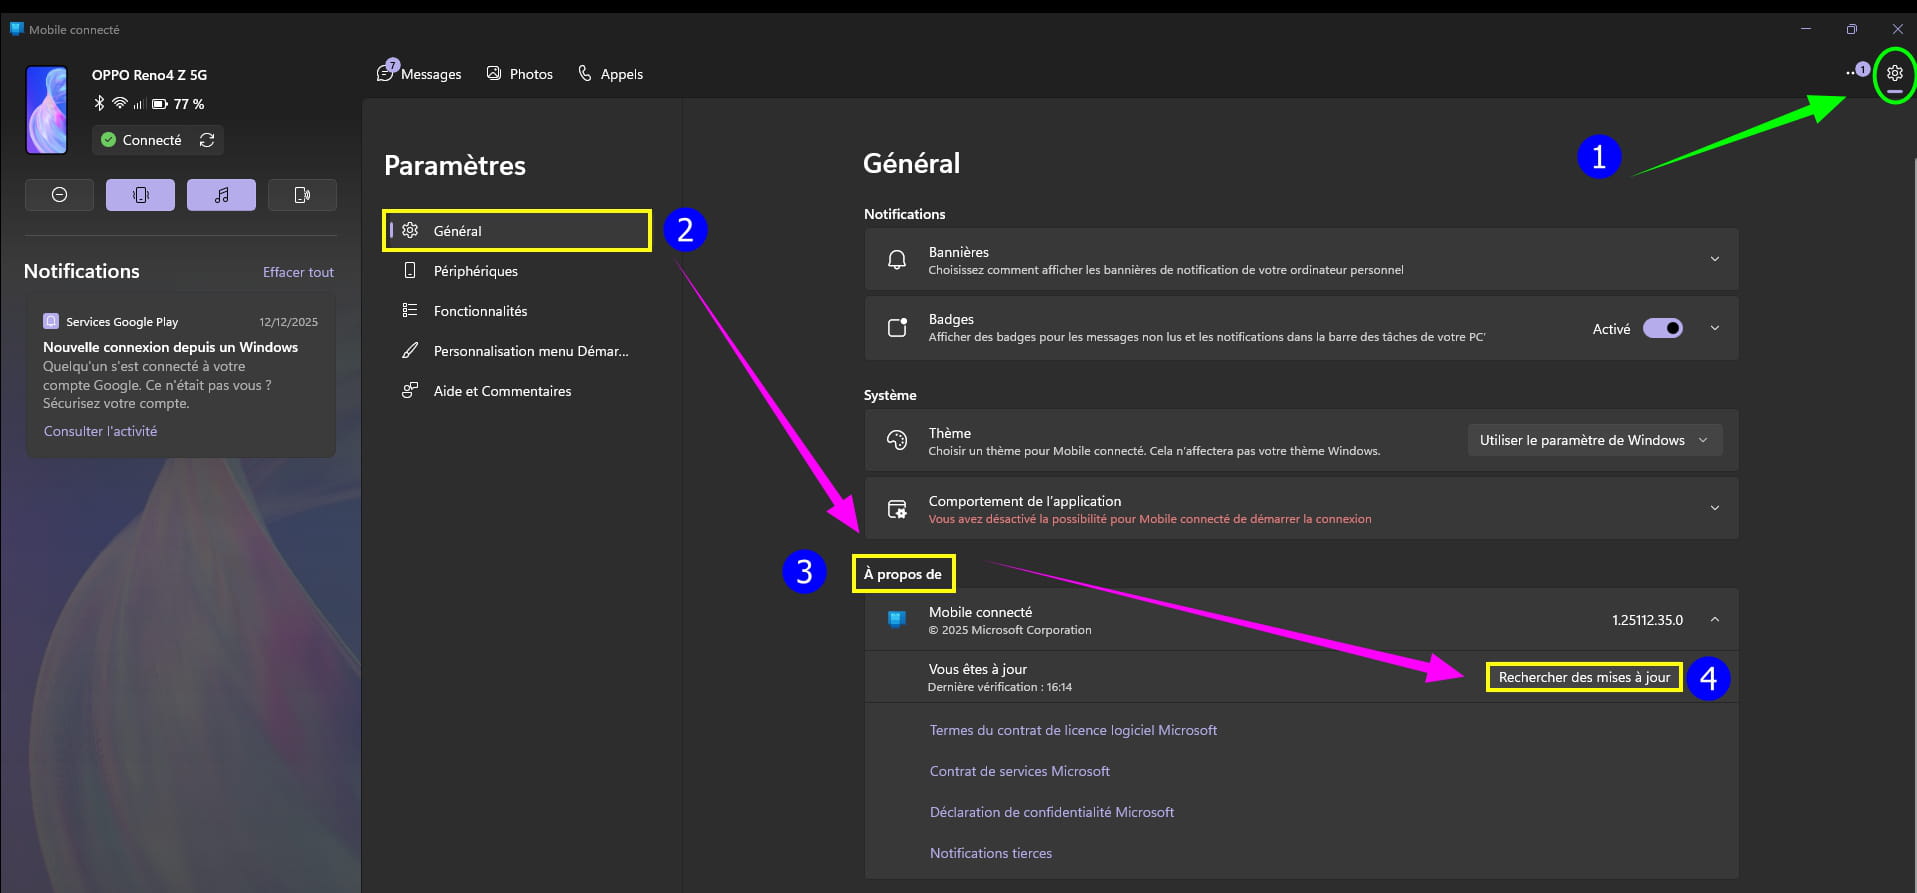Click the more options ellipsis icon

click(1851, 73)
